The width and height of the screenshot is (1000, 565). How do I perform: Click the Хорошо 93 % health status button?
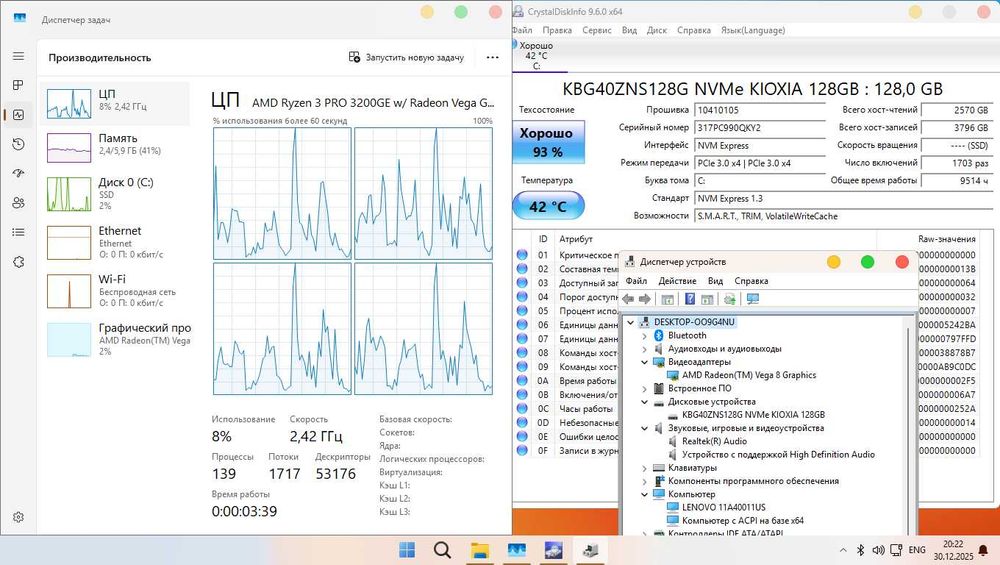(548, 142)
